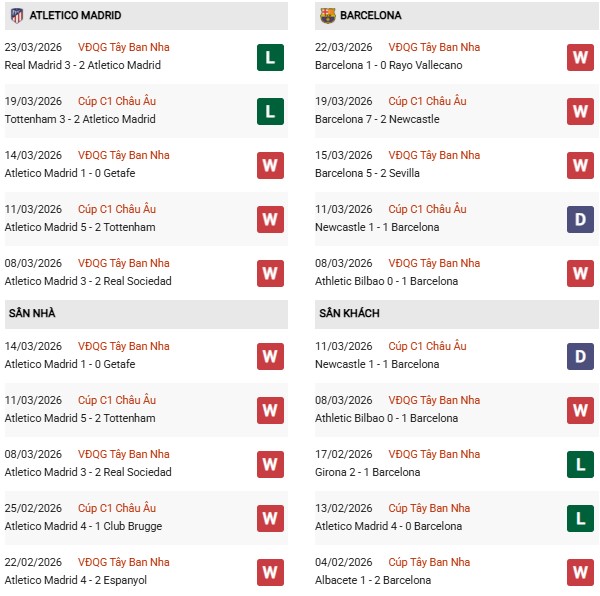
Task: Click L badge for Girona 2-1 Barcelona
Action: point(580,464)
